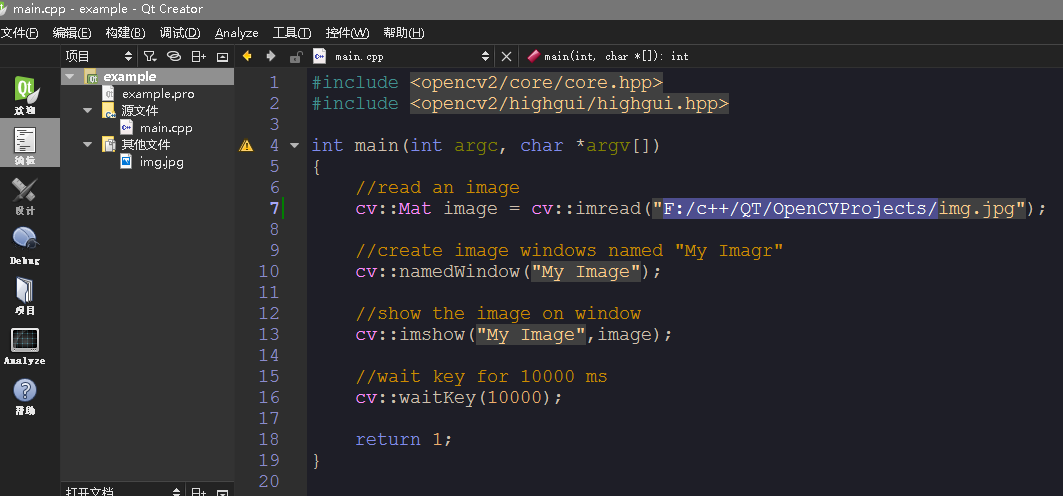Open the 帮助(H) menu
Image resolution: width=1063 pixels, height=496 pixels.
click(404, 33)
